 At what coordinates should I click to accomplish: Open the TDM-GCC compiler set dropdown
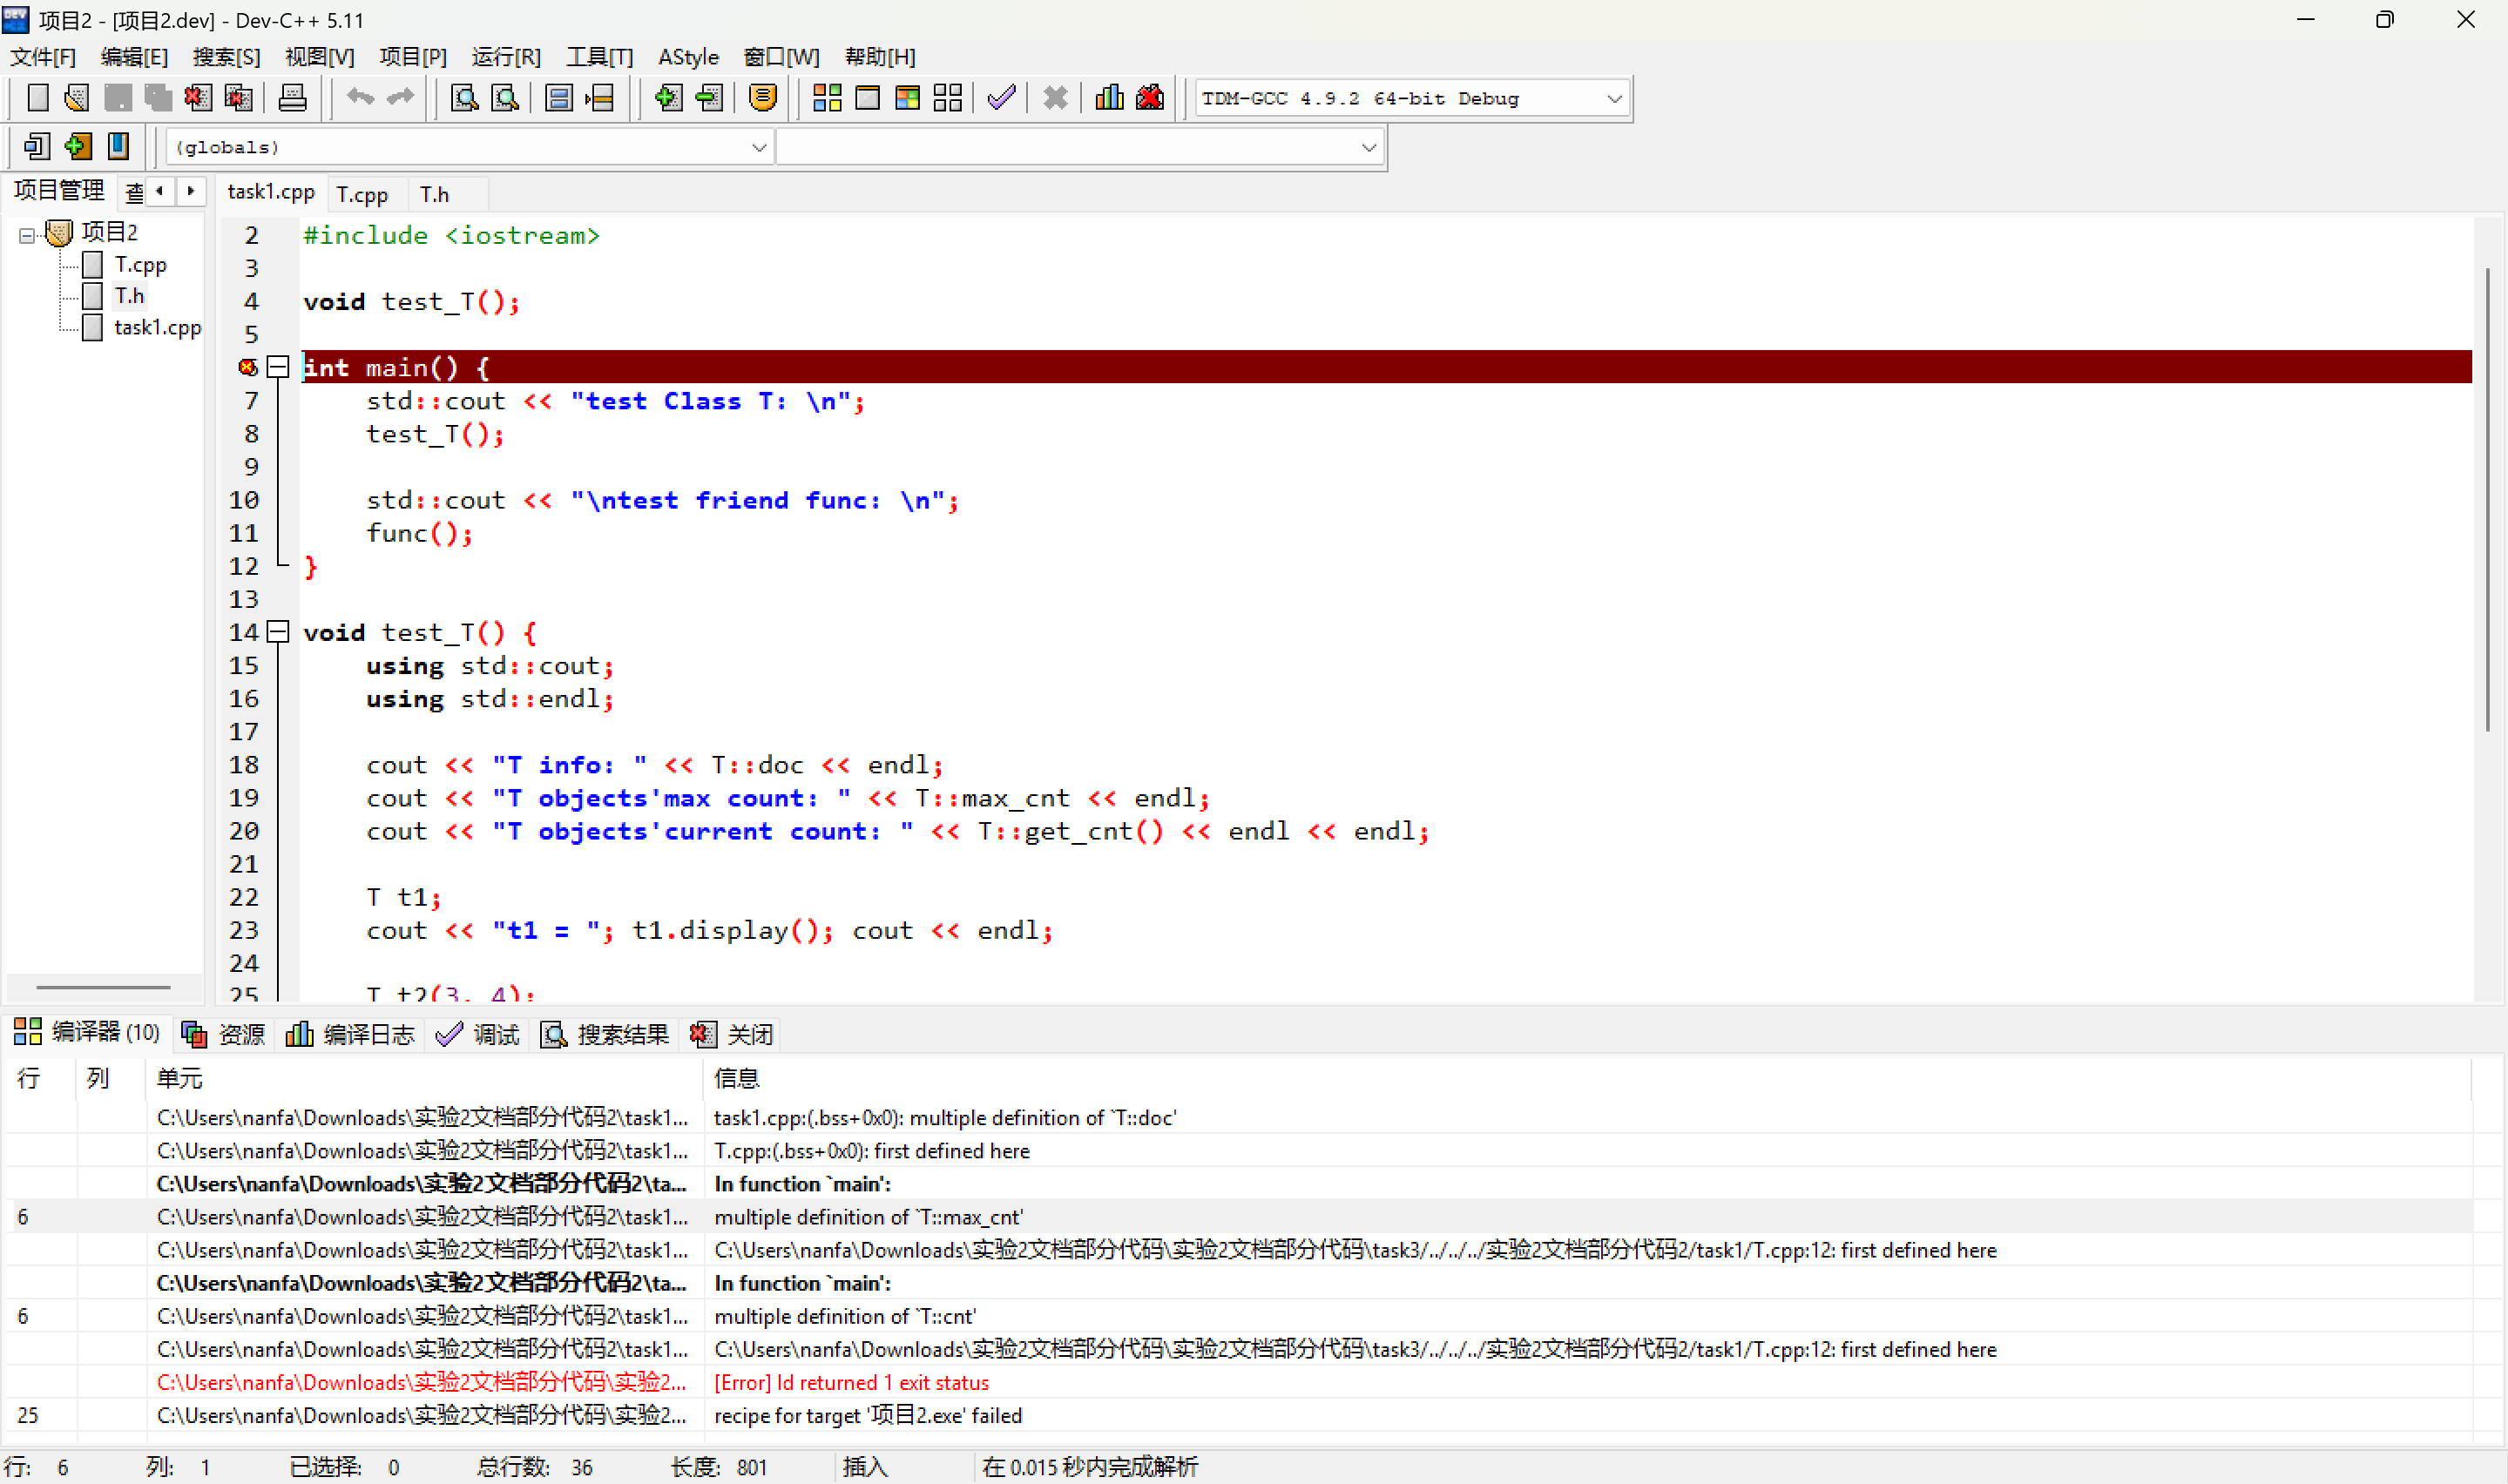pyautogui.click(x=1613, y=99)
